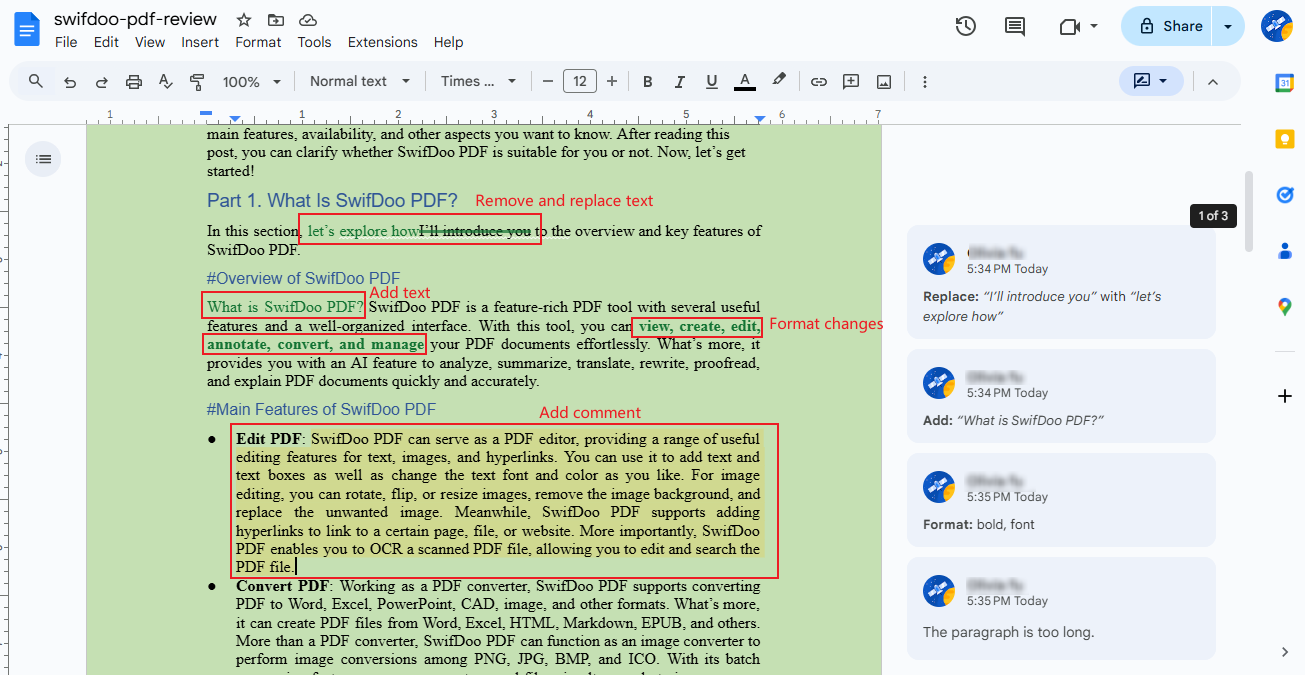Open the Normal text style dropdown

(360, 81)
